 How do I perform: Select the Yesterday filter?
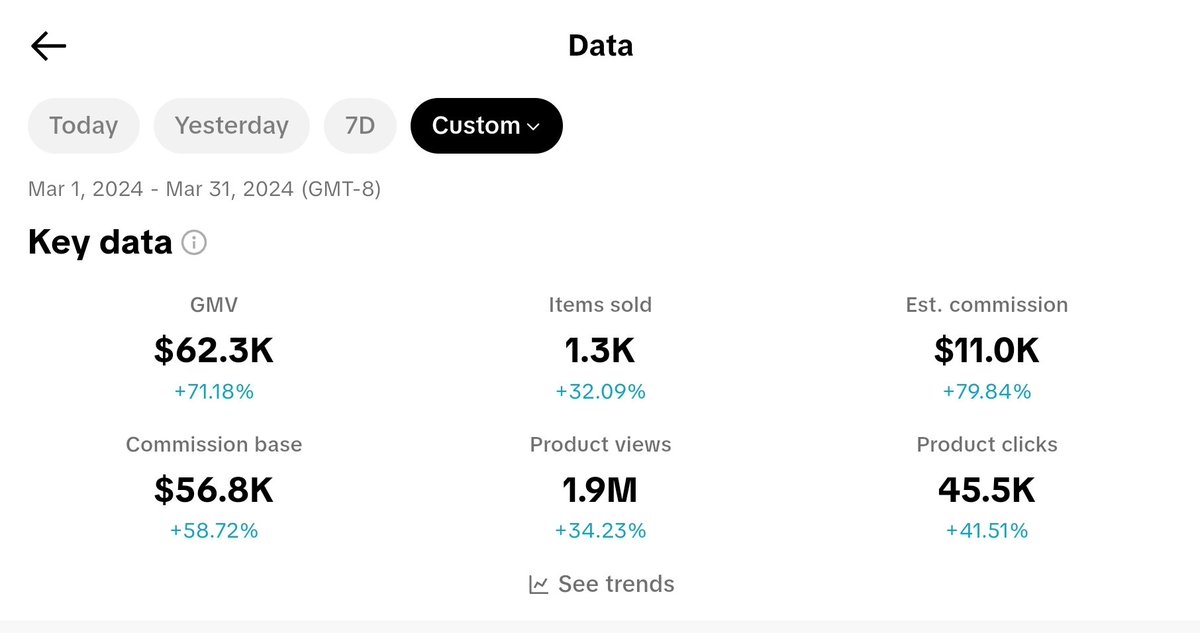pos(232,126)
